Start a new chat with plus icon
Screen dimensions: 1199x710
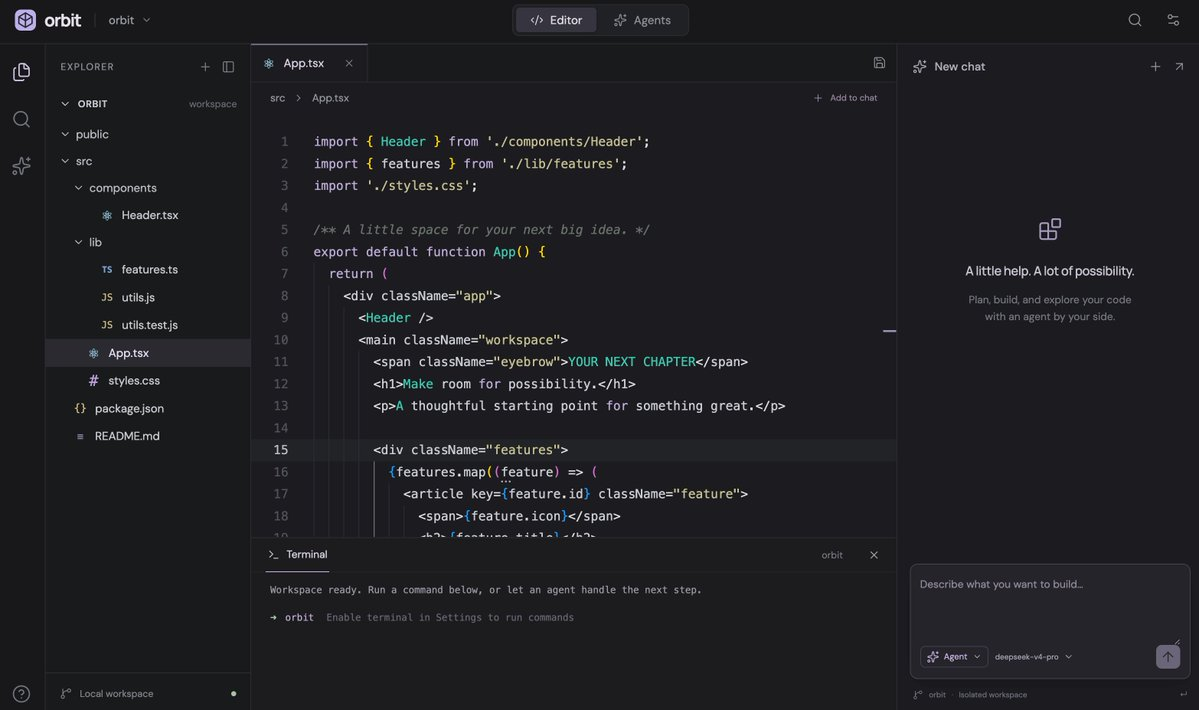[1155, 66]
